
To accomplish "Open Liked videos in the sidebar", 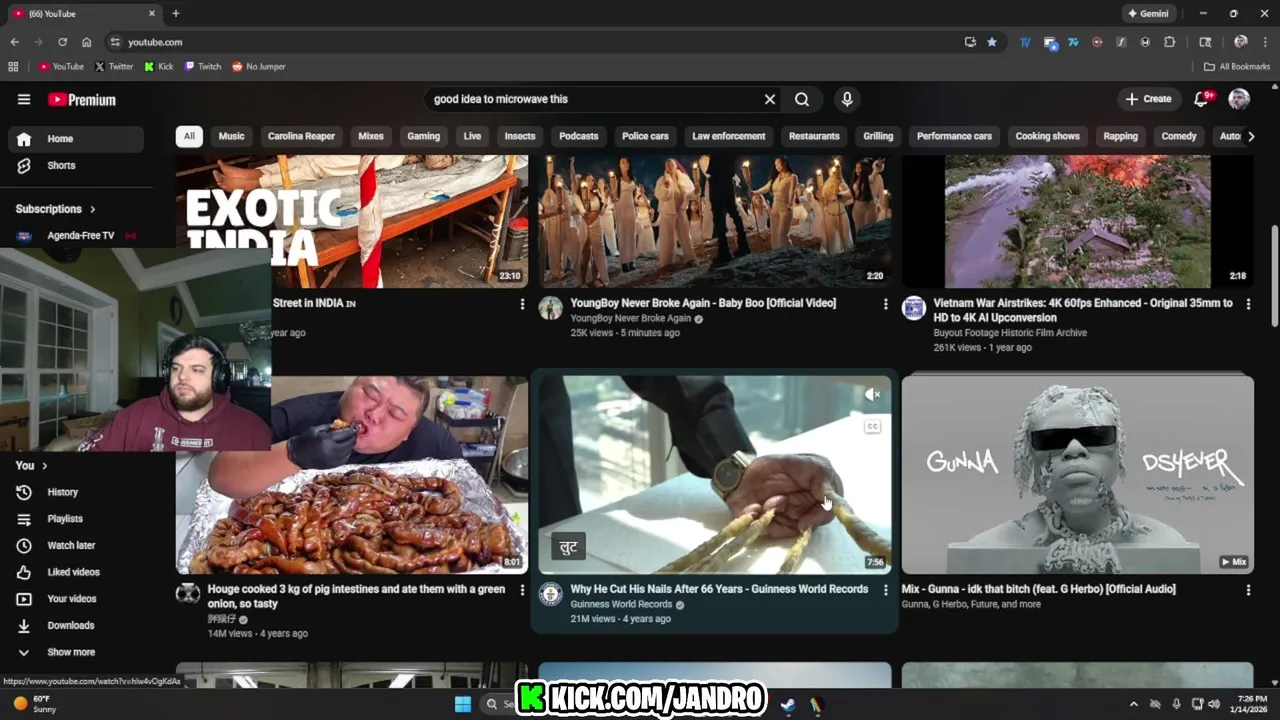I will tap(76, 572).
